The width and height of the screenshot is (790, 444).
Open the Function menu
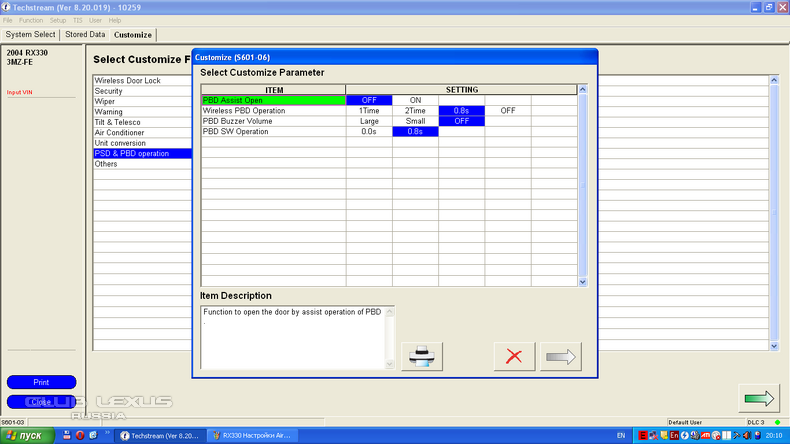[x=31, y=20]
